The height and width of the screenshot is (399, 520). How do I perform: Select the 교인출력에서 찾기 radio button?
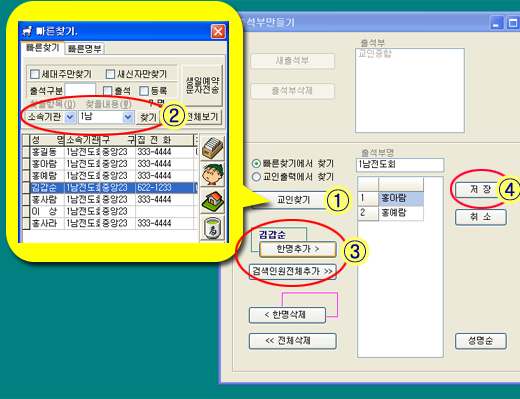tap(256, 177)
